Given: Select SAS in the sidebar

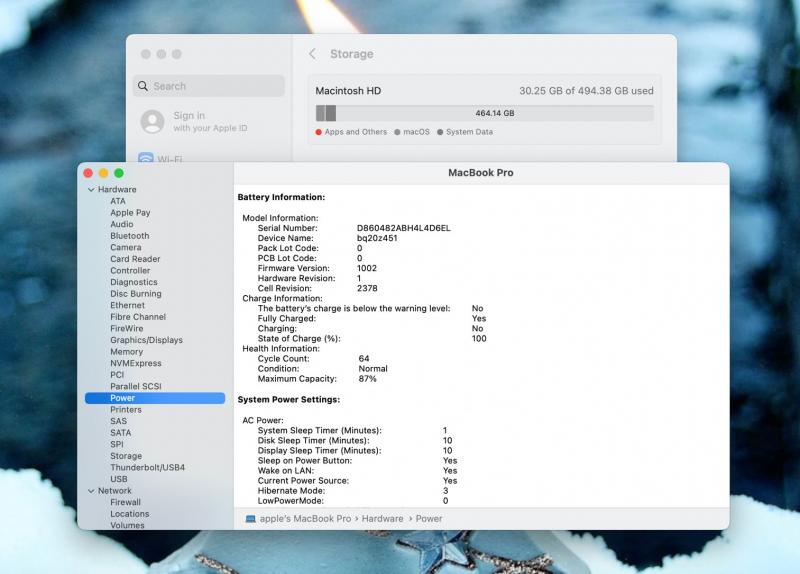Looking at the screenshot, I should point(118,421).
